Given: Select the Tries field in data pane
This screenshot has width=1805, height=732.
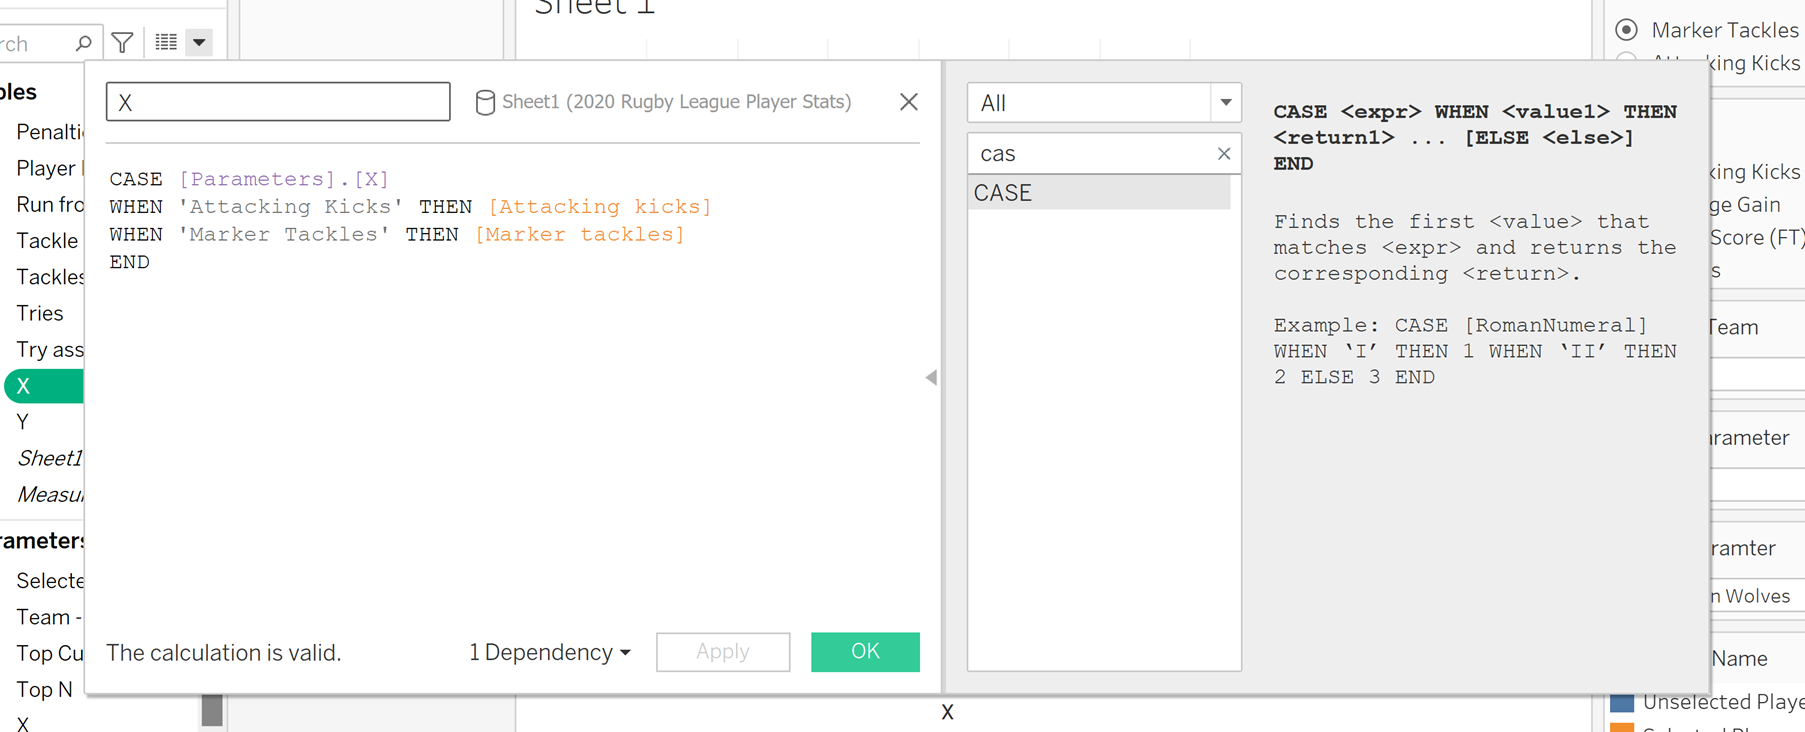Looking at the screenshot, I should pos(40,313).
